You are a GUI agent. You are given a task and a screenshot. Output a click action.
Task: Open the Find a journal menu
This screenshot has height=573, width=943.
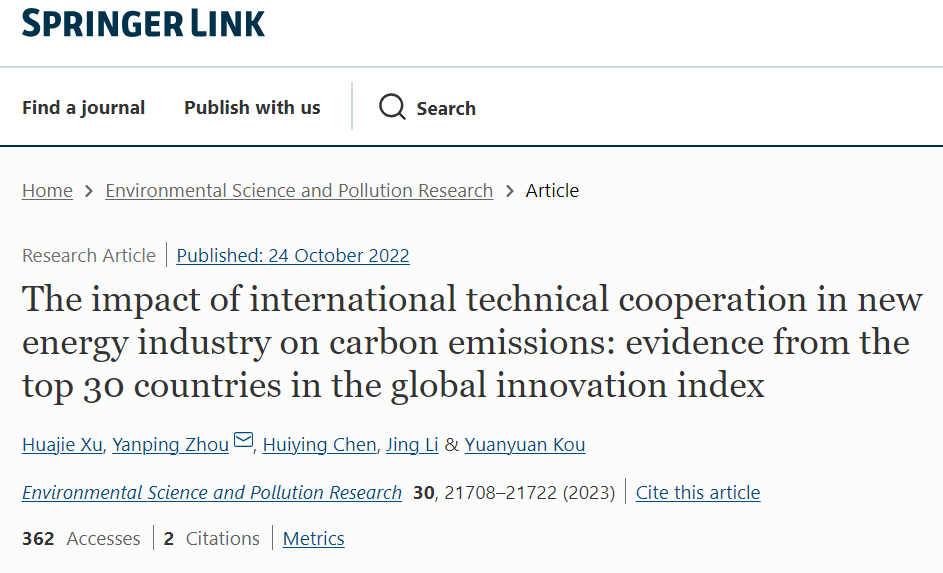coord(83,108)
